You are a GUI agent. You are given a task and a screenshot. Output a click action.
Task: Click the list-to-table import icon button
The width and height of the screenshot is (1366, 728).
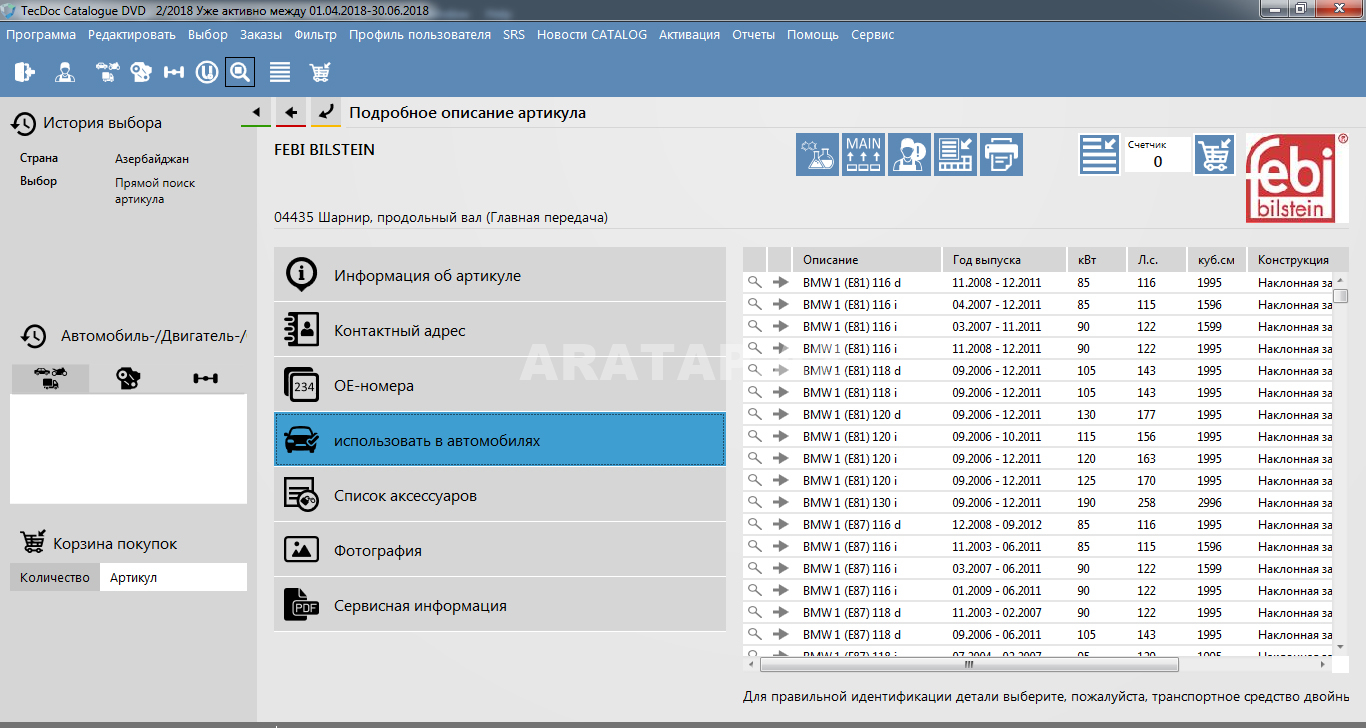pos(955,154)
